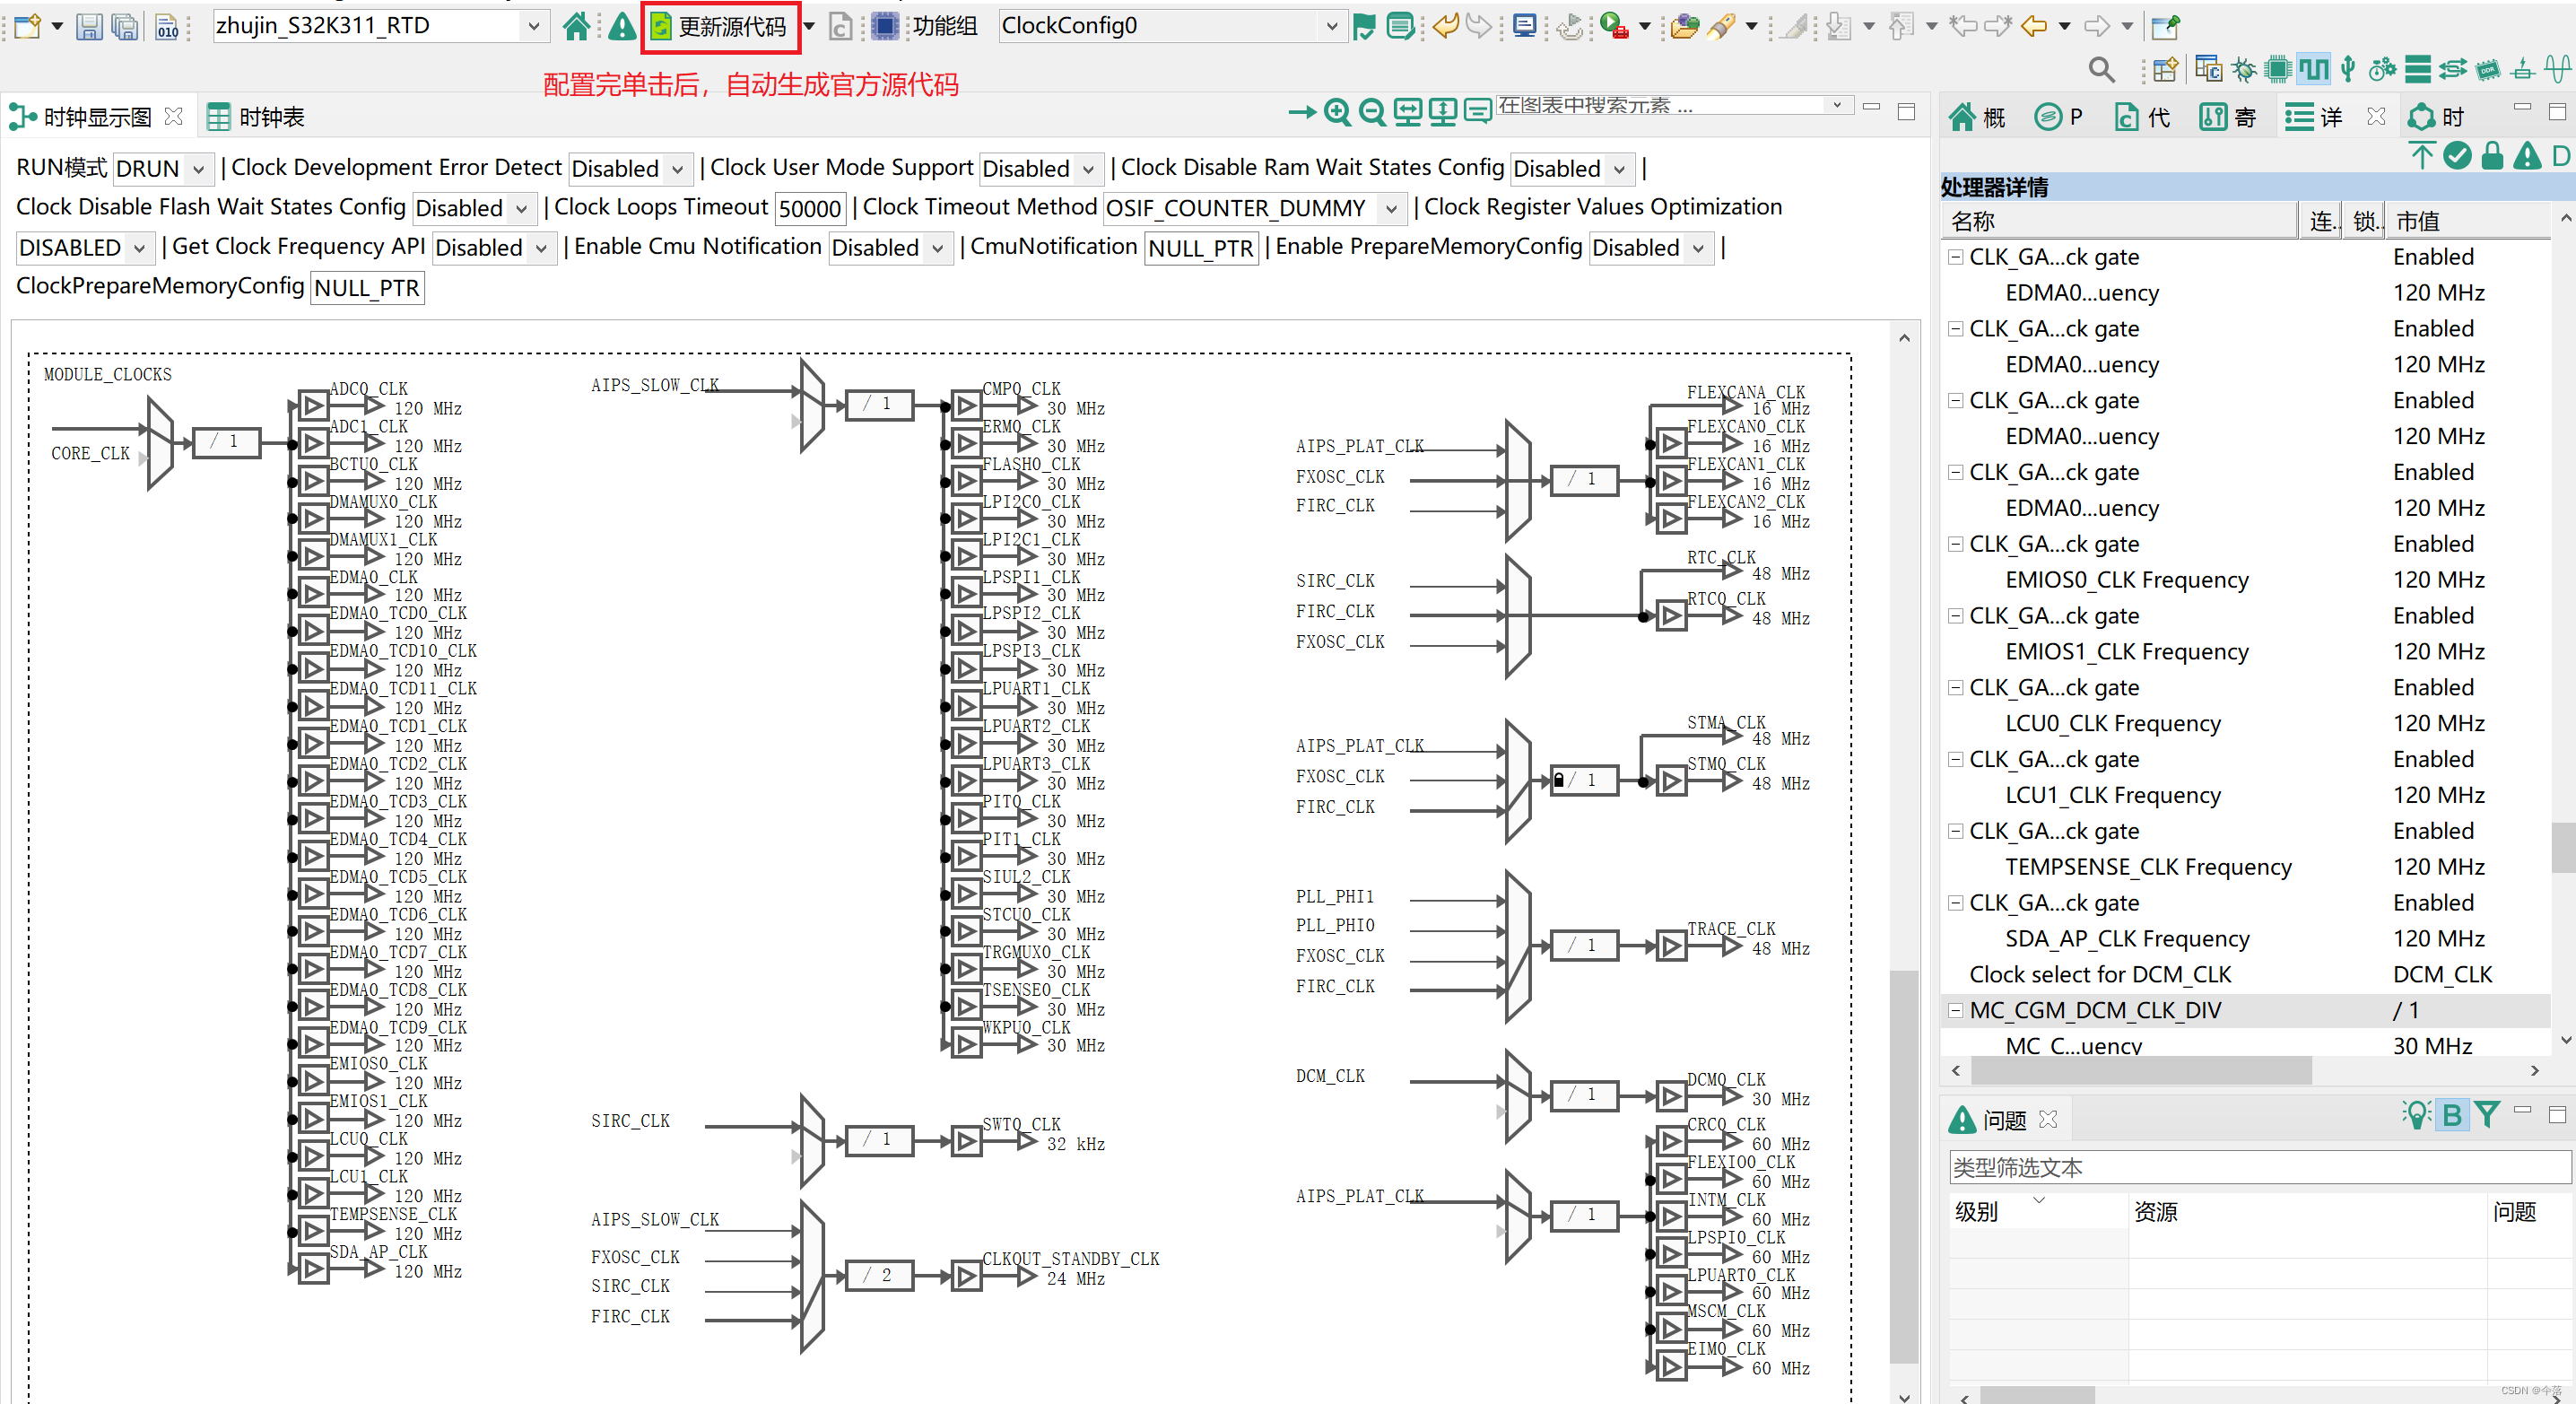The image size is (2576, 1404).
Task: Click the diagram vertical scrollbar thumb
Action: click(1903, 1165)
